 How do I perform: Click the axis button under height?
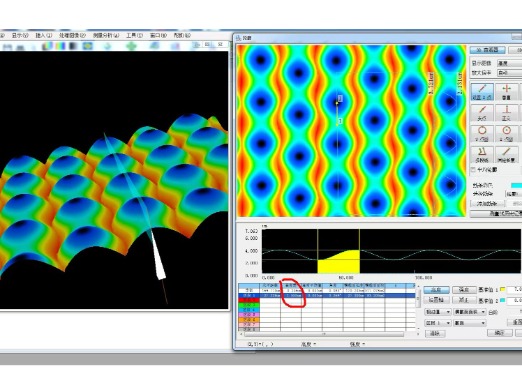pos(436,300)
